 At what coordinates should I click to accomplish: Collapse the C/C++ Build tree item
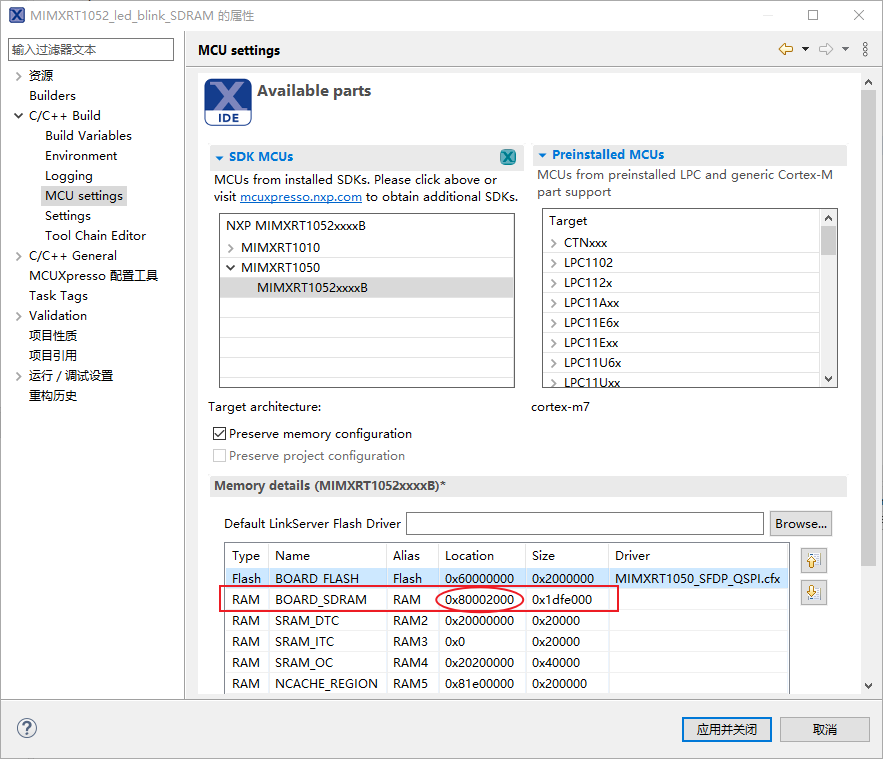pyautogui.click(x=19, y=116)
